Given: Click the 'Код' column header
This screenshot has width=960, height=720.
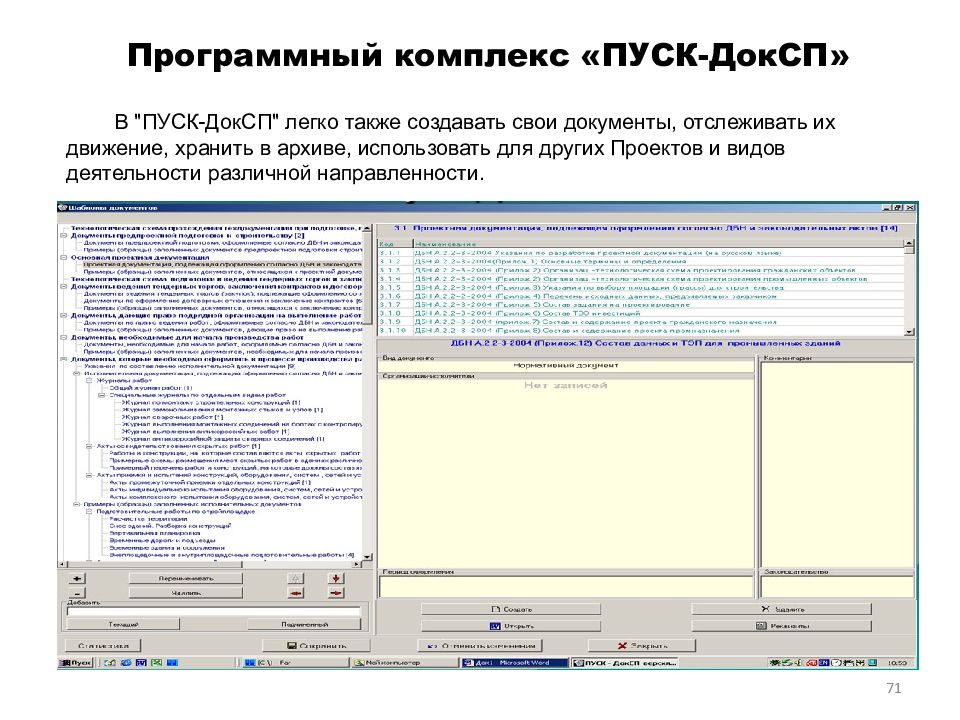Looking at the screenshot, I should (x=395, y=244).
